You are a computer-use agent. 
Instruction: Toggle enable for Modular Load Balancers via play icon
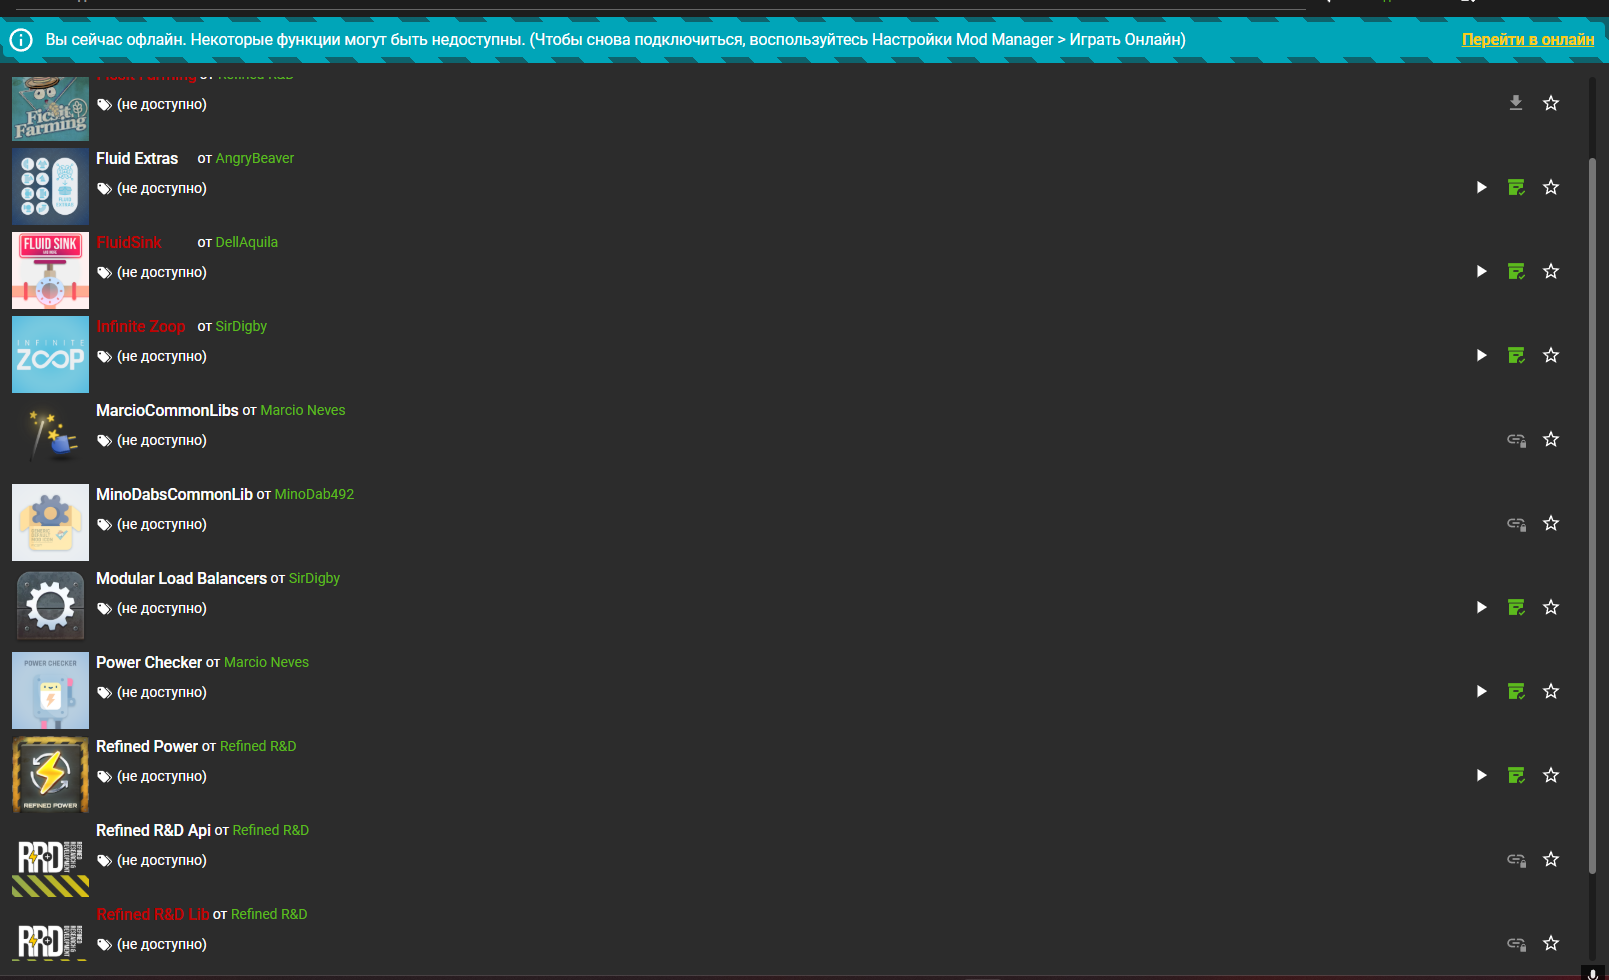1482,607
